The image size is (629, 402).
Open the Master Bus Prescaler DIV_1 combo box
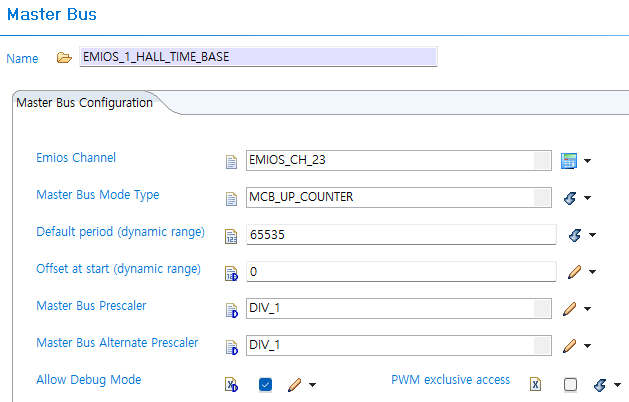point(399,309)
